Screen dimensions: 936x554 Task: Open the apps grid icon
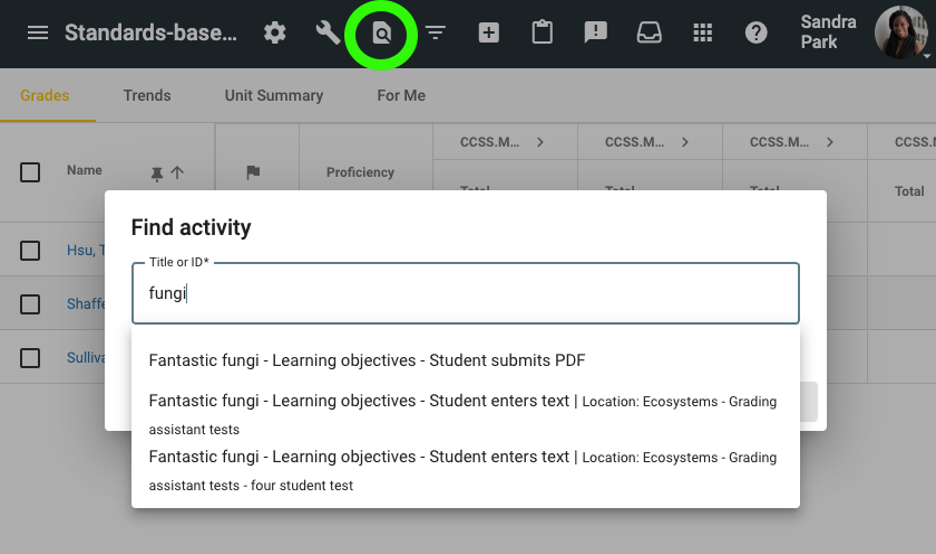(x=703, y=32)
